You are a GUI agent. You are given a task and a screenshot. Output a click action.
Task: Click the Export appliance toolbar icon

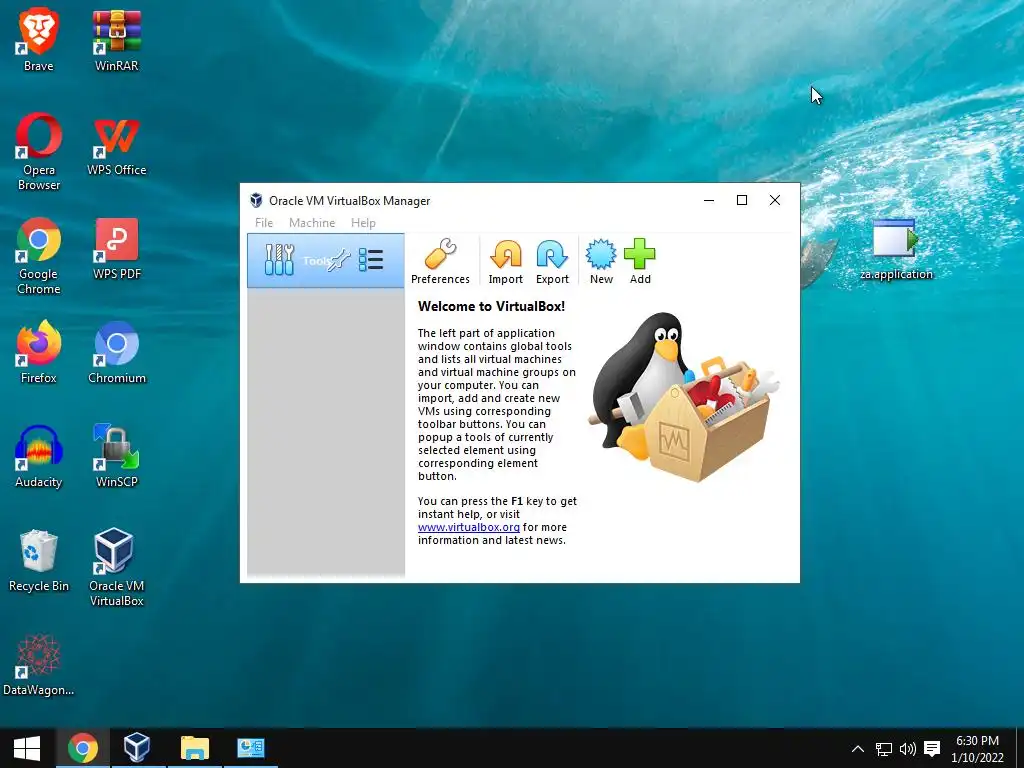(552, 255)
